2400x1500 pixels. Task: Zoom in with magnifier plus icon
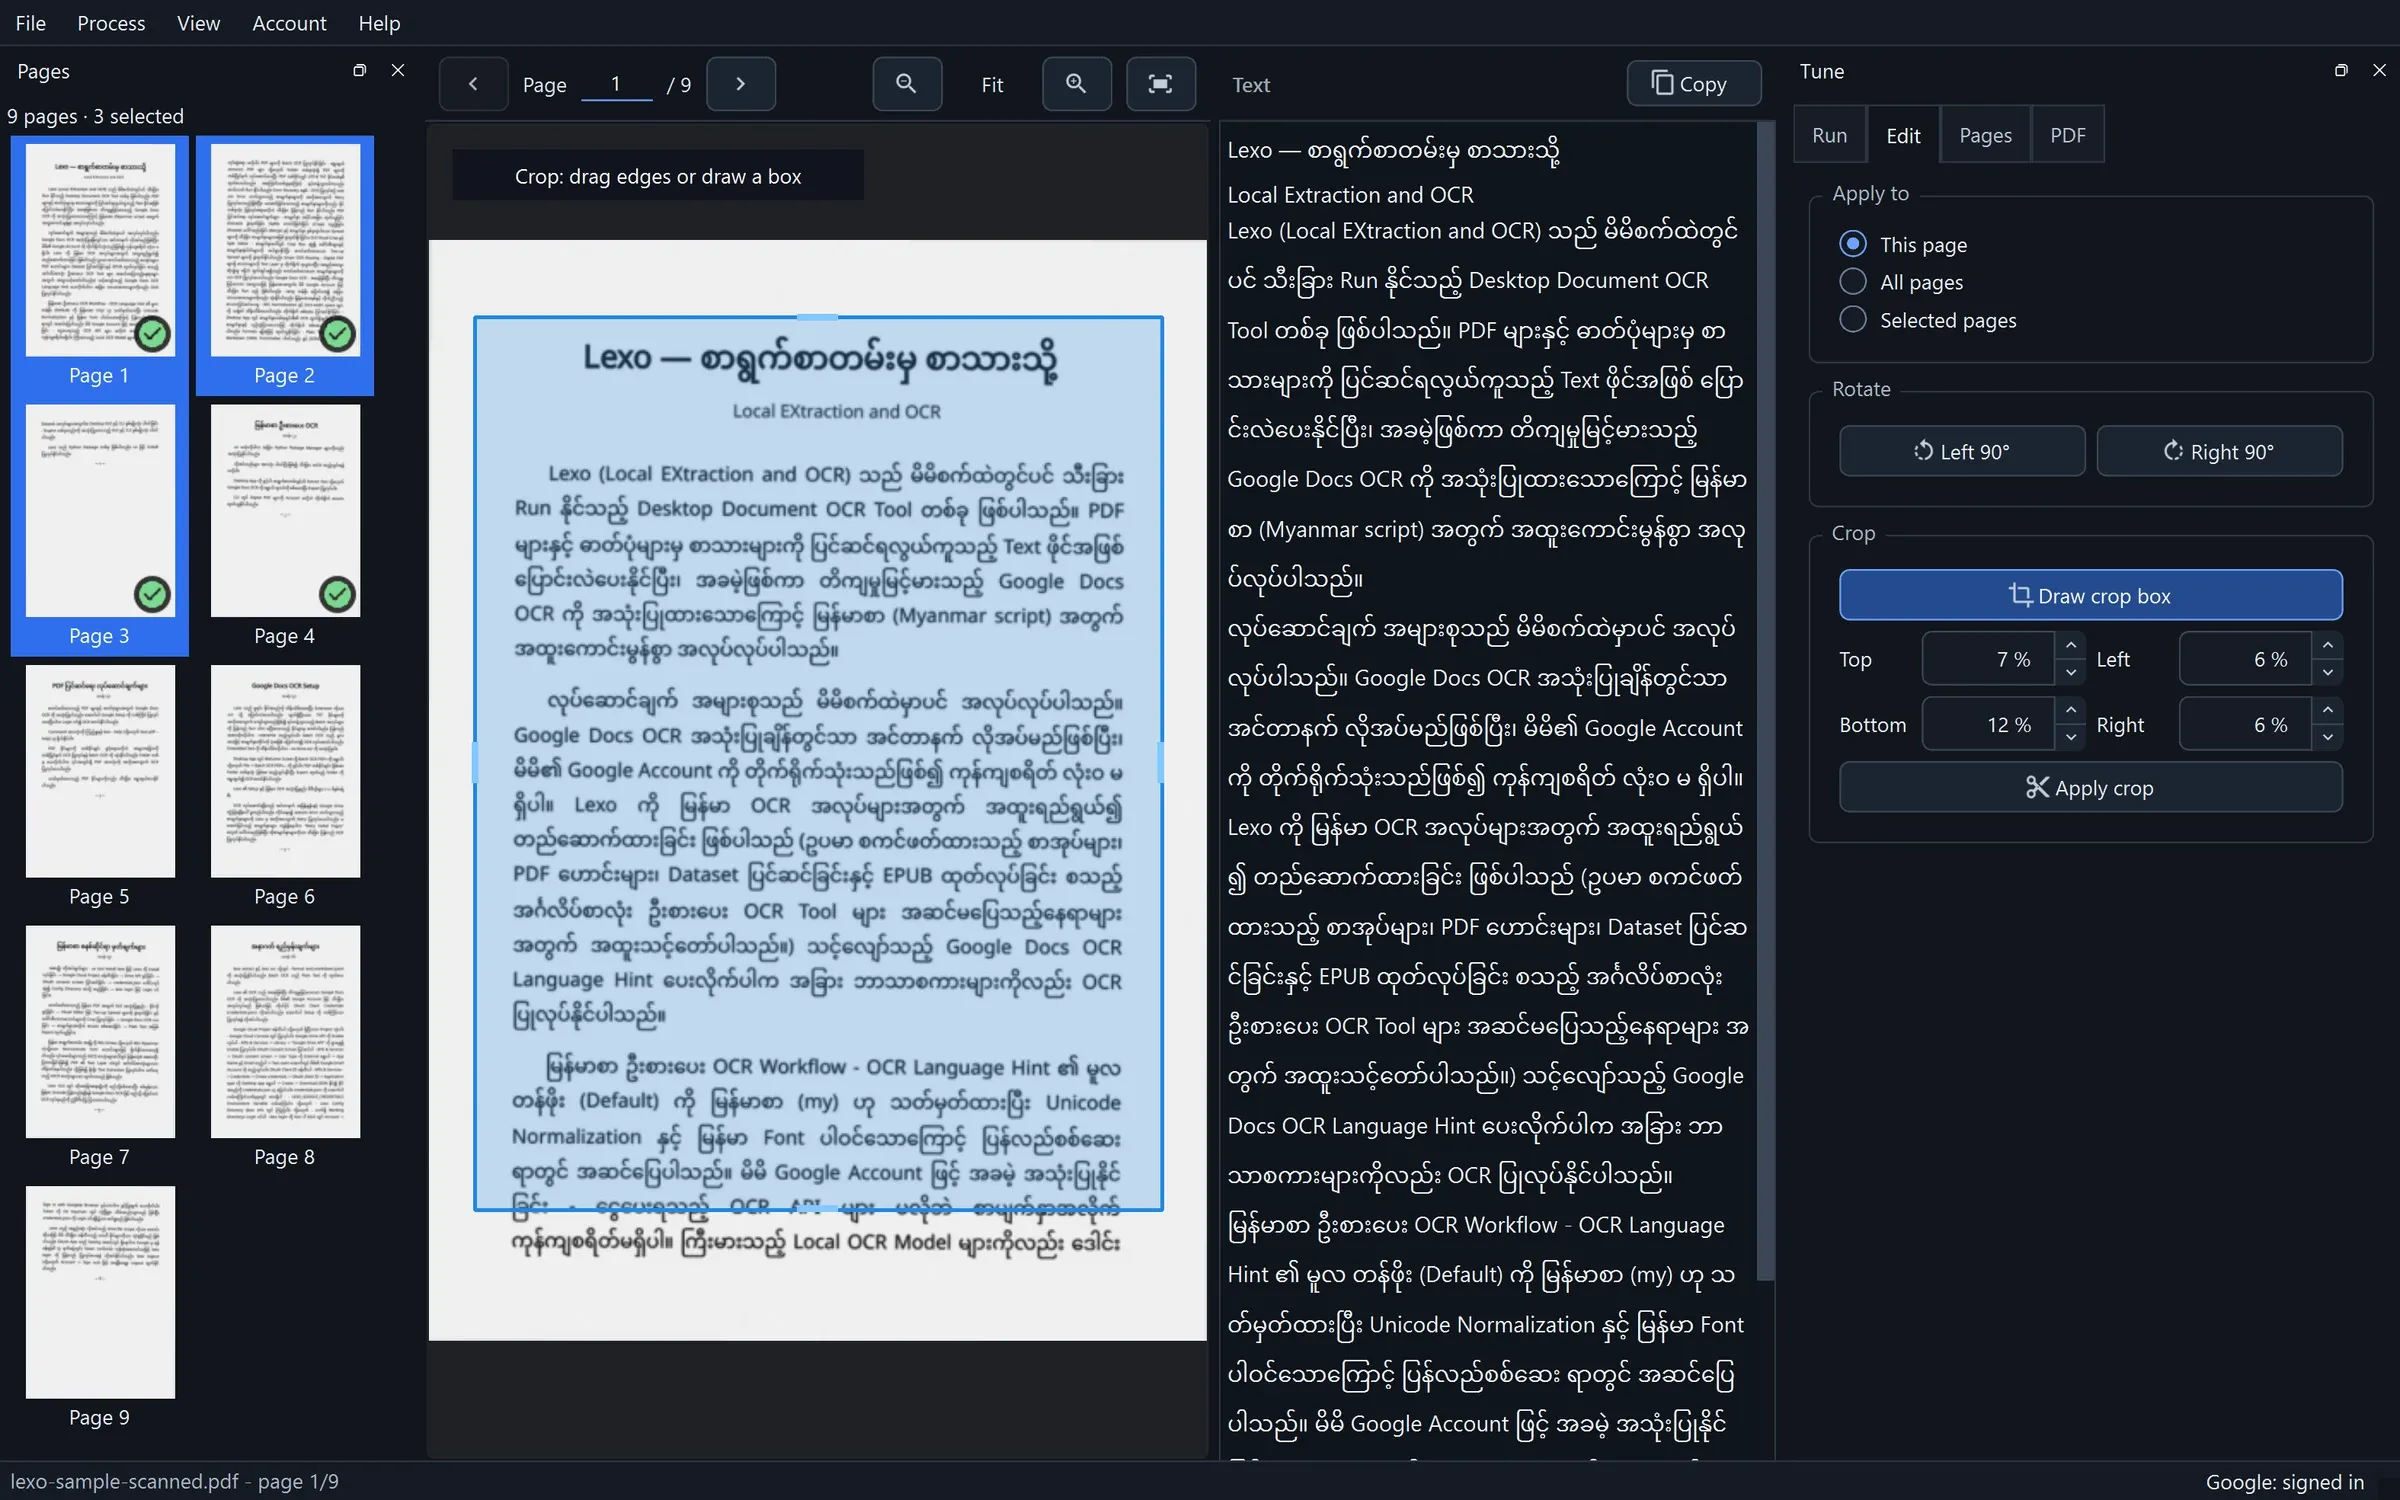[x=1076, y=84]
